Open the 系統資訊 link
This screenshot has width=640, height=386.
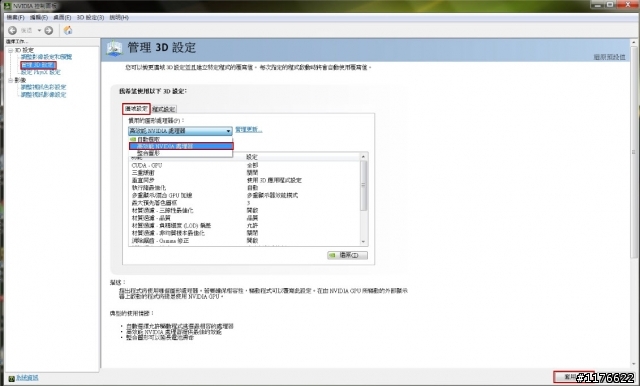tap(27, 378)
